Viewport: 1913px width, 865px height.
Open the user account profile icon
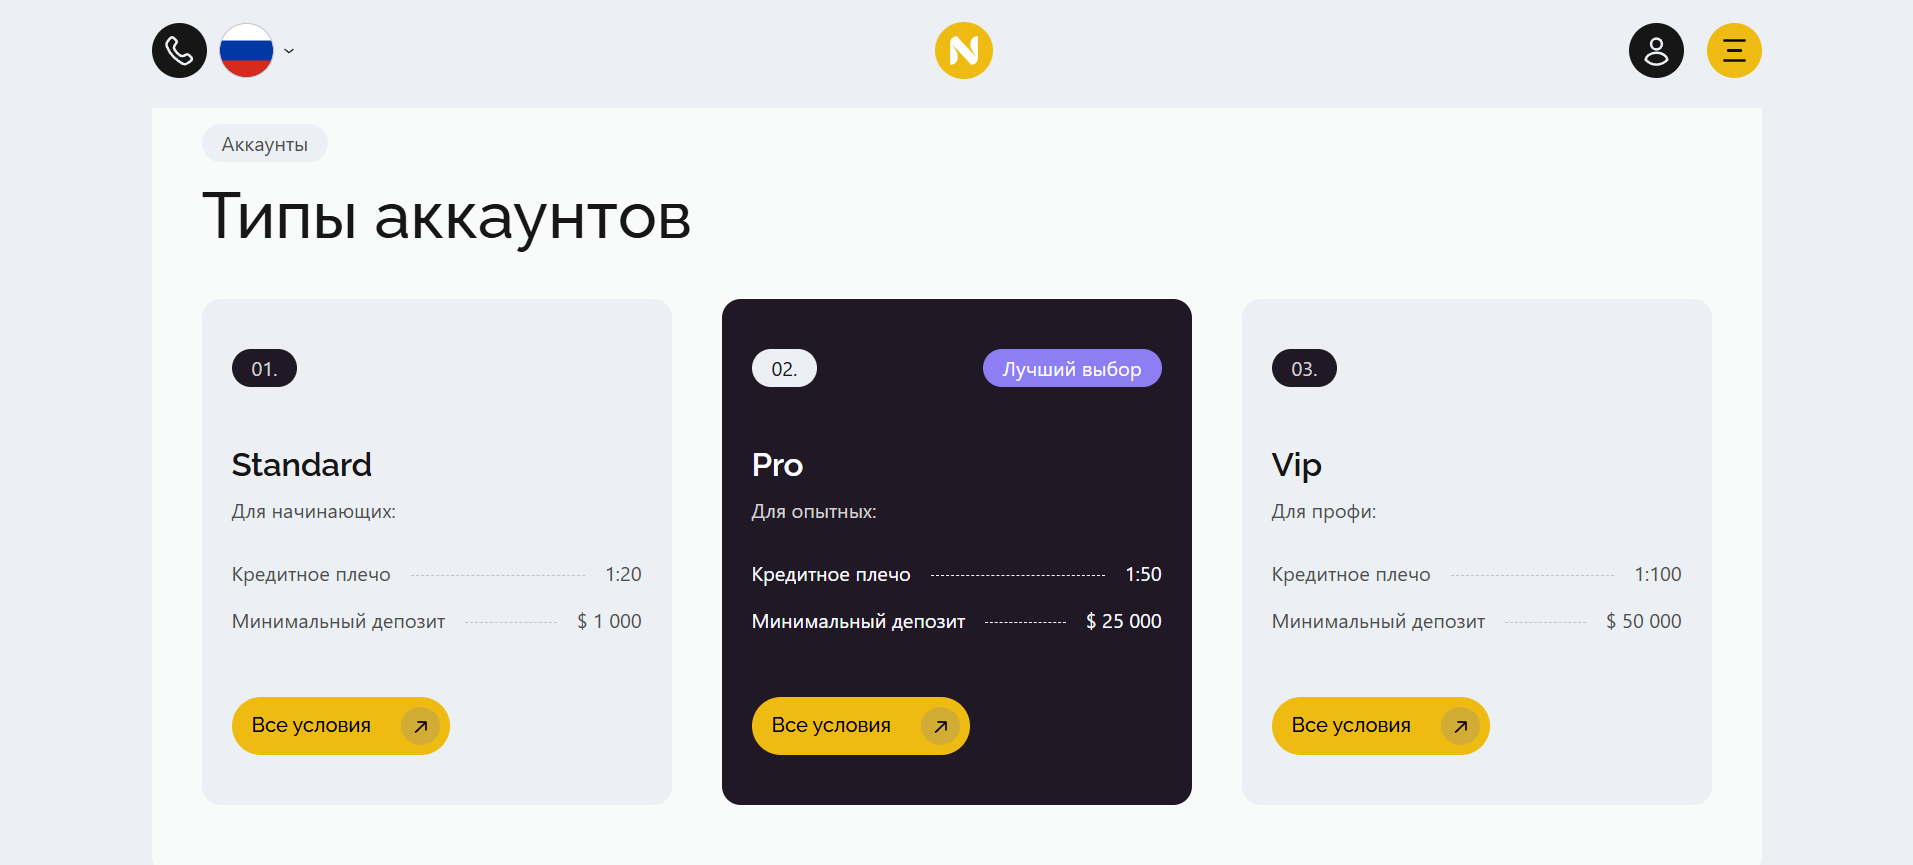(1656, 50)
